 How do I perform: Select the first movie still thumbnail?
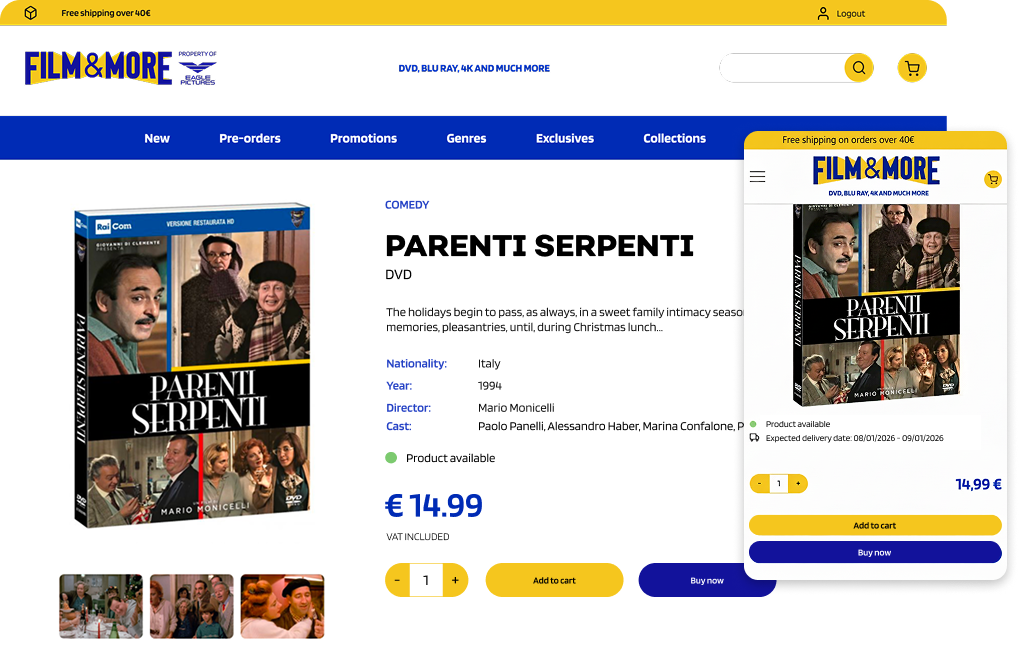[101, 606]
